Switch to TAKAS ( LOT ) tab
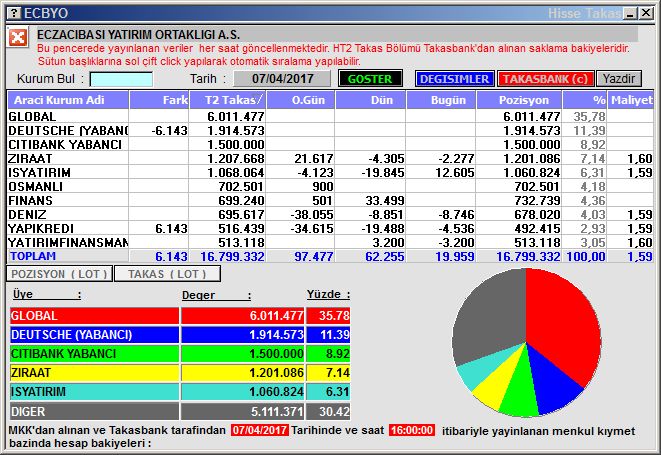This screenshot has width=661, height=455. point(166,273)
